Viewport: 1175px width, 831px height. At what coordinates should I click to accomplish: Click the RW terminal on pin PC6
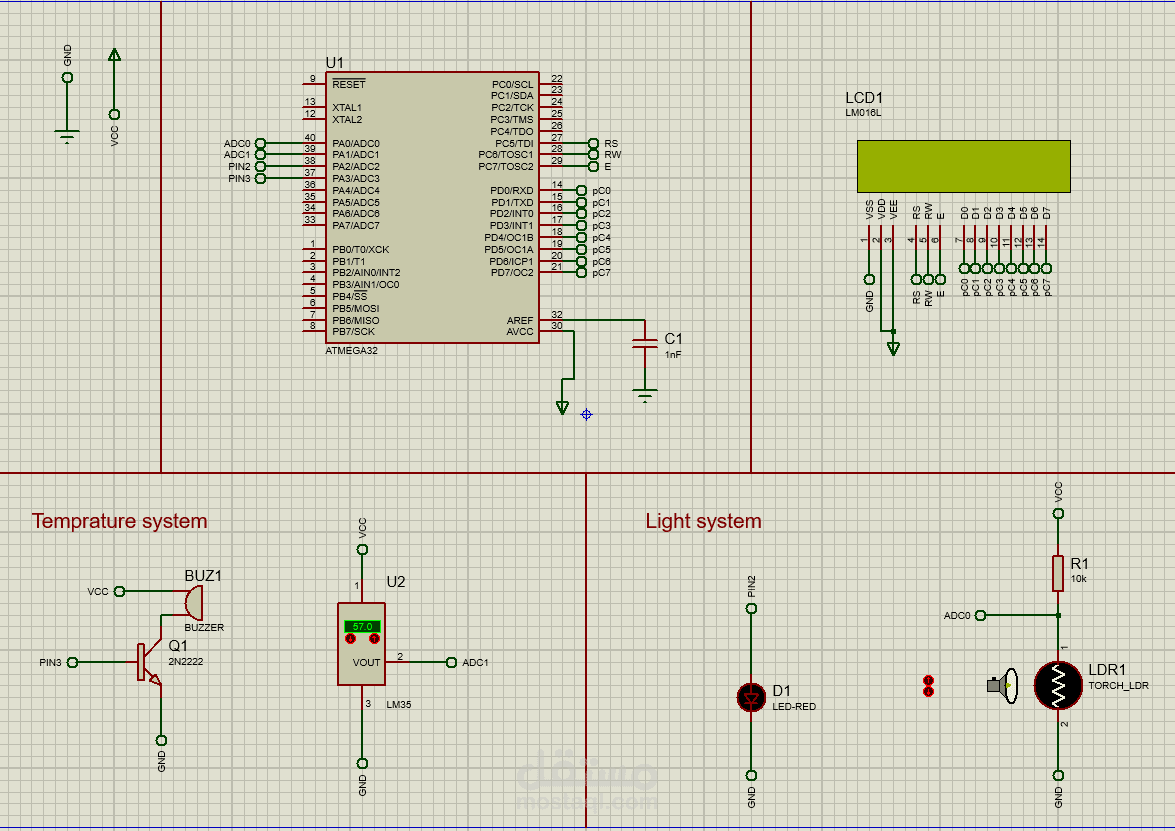pyautogui.click(x=593, y=155)
